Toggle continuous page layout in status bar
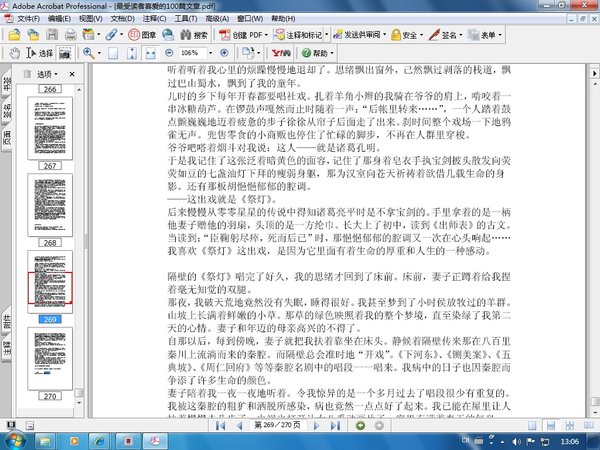This screenshot has width=600, height=450. pyautogui.click(x=551, y=426)
